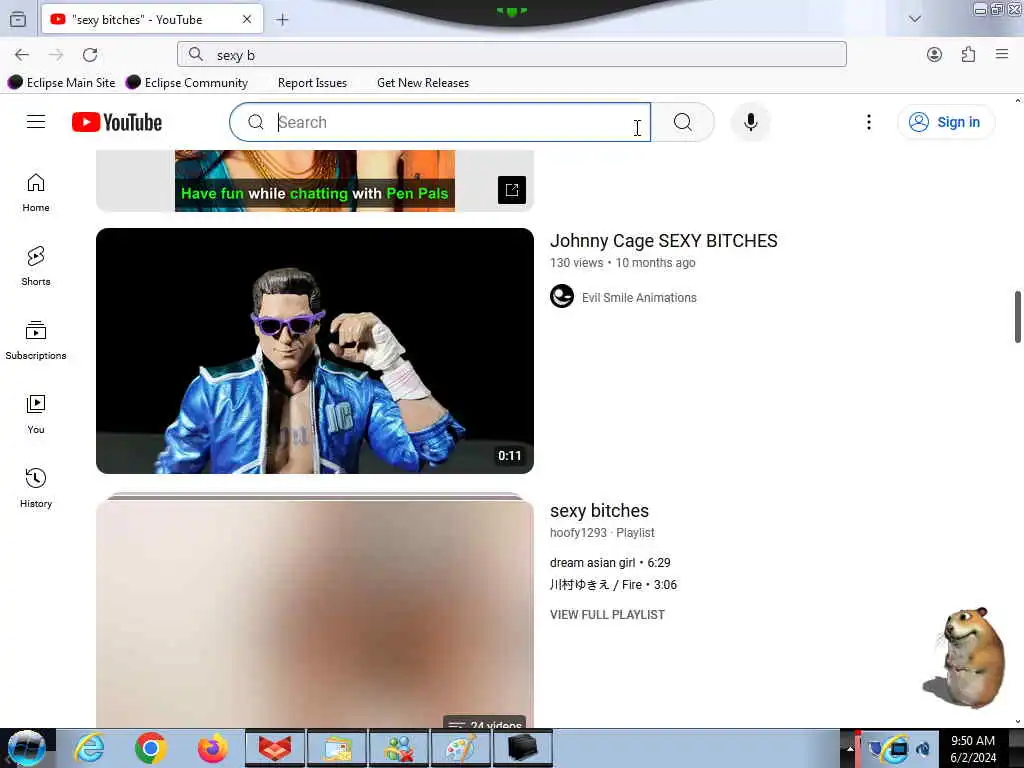Open History in the sidebar
The width and height of the screenshot is (1024, 768).
36,488
